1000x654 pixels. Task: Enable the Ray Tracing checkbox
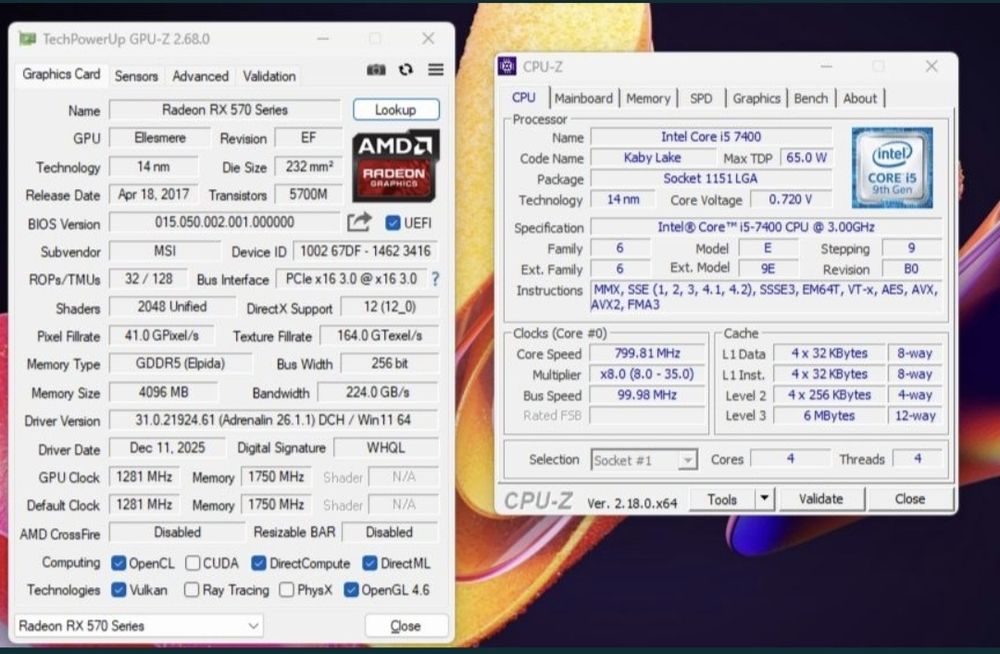point(191,590)
